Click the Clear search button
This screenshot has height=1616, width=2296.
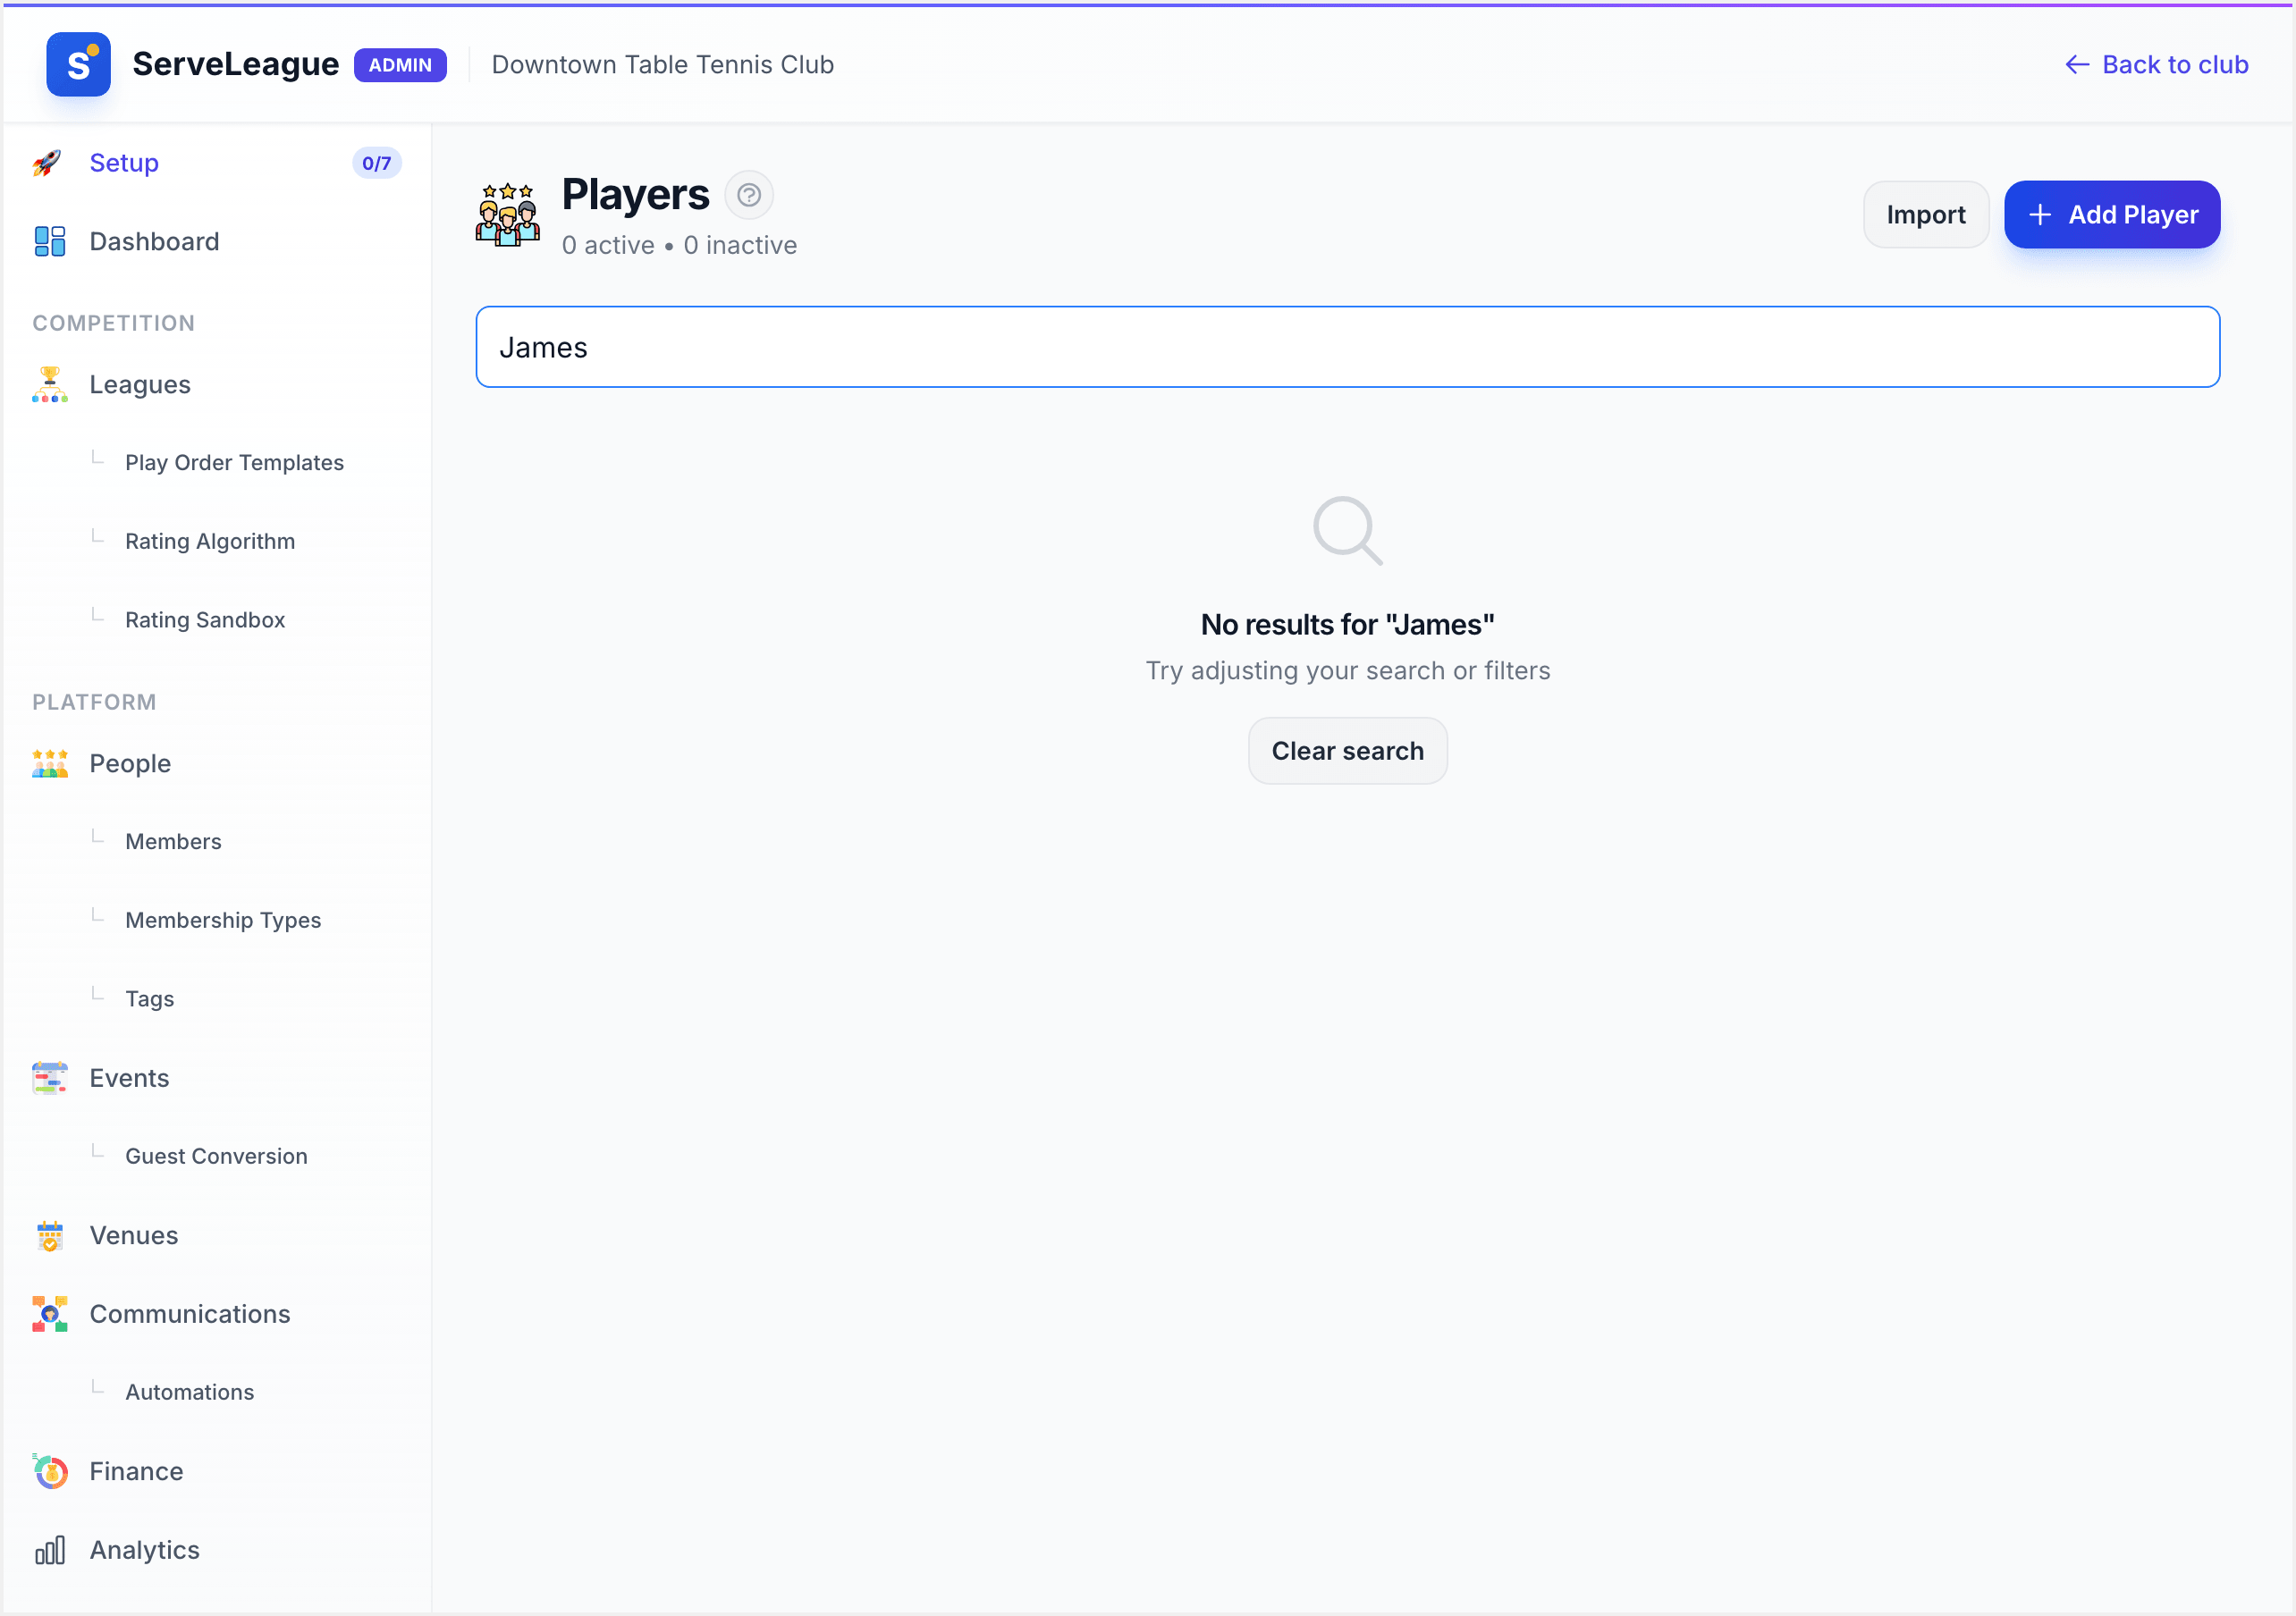(1347, 751)
